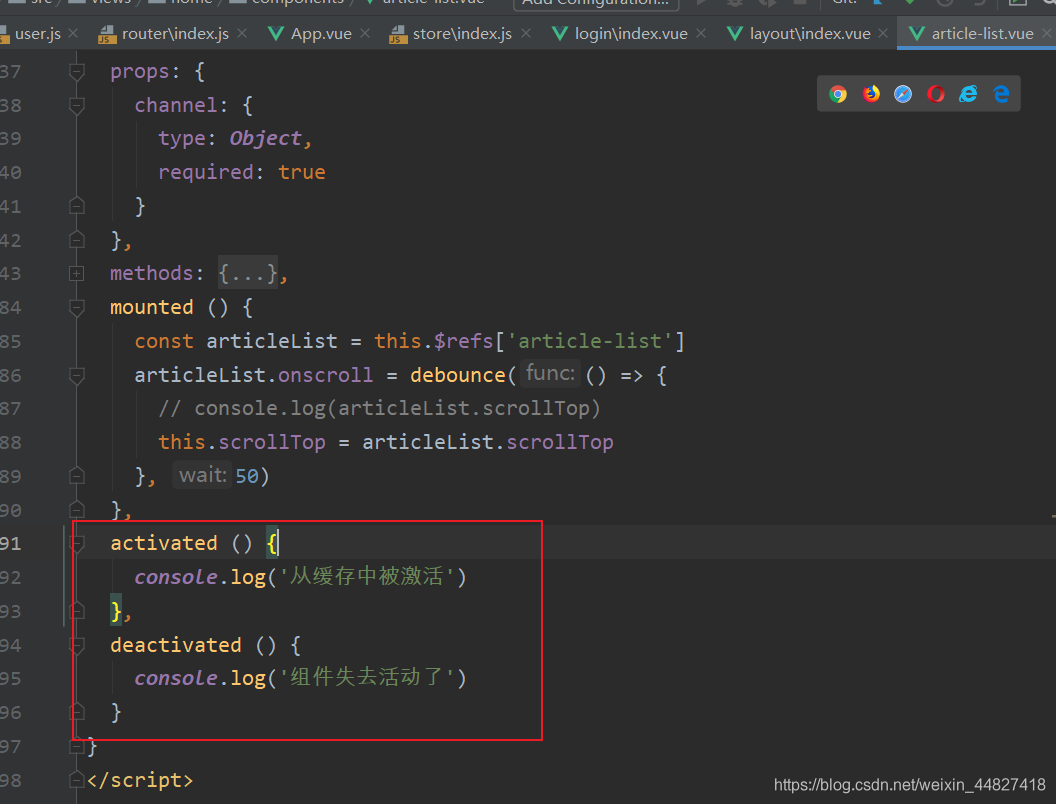
Task: Click the commented console.log line 87
Action: [378, 408]
